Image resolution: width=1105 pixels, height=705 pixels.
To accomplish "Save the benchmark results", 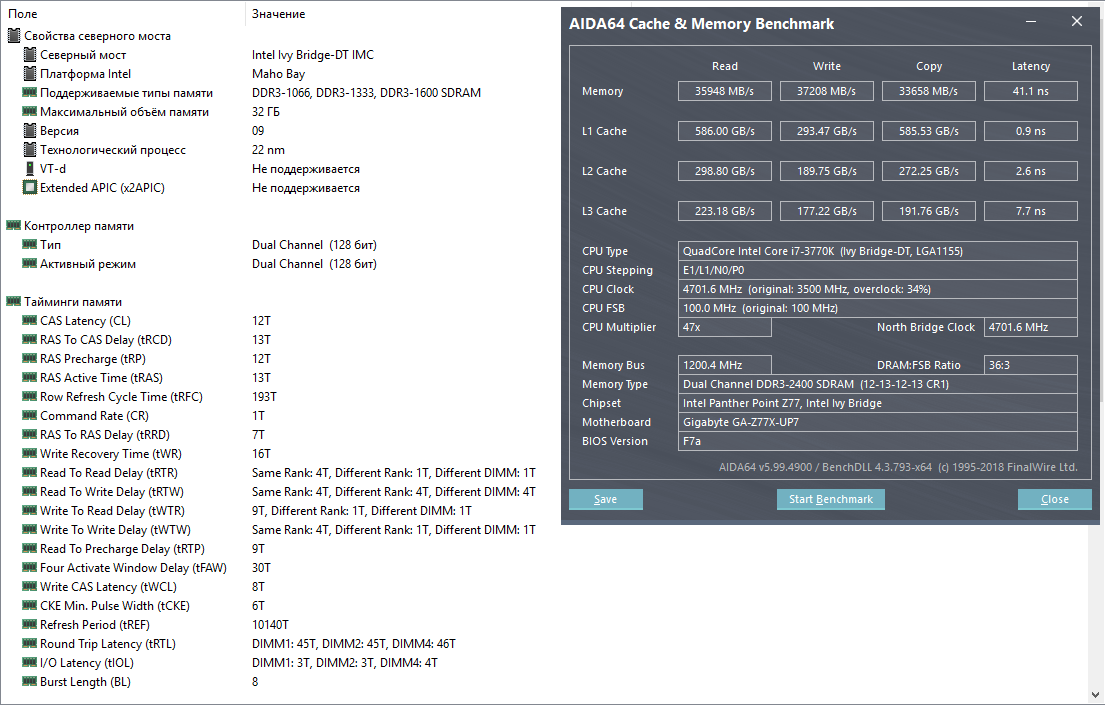I will point(605,499).
